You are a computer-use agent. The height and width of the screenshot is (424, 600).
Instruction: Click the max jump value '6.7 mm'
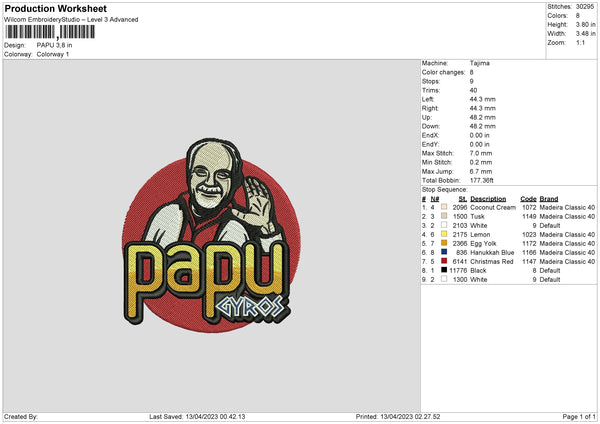point(481,171)
